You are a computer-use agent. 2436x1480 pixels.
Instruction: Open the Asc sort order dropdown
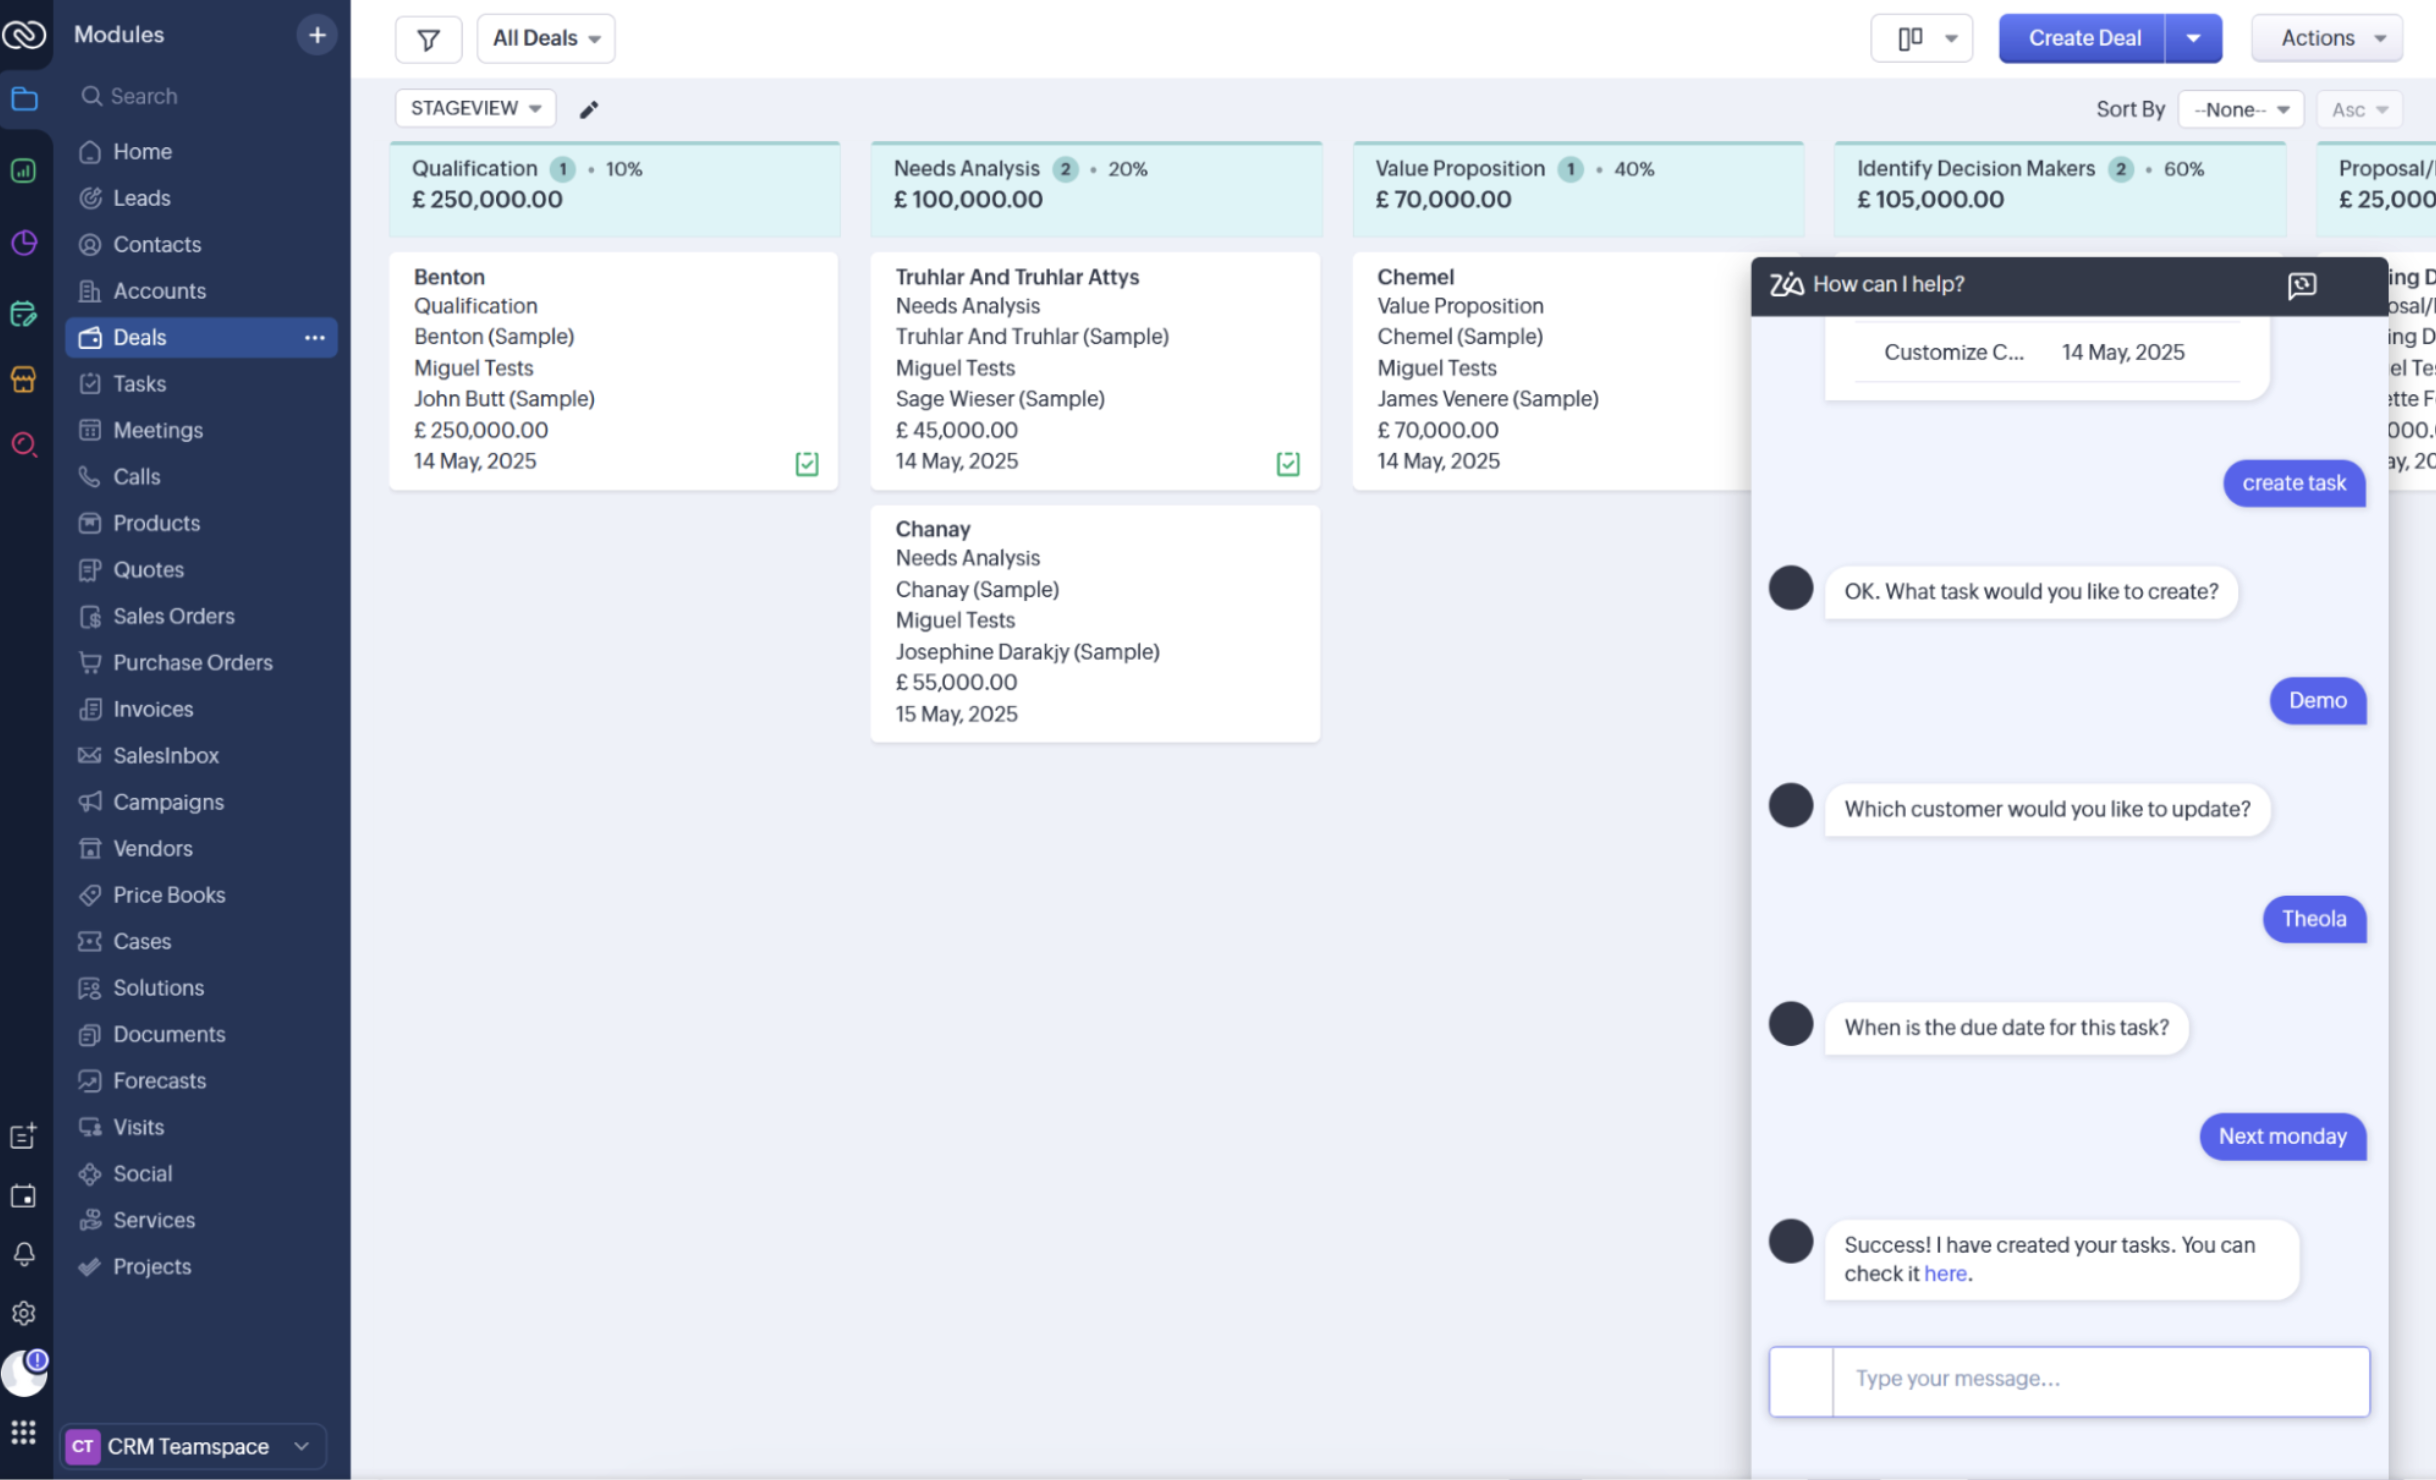click(x=2360, y=109)
